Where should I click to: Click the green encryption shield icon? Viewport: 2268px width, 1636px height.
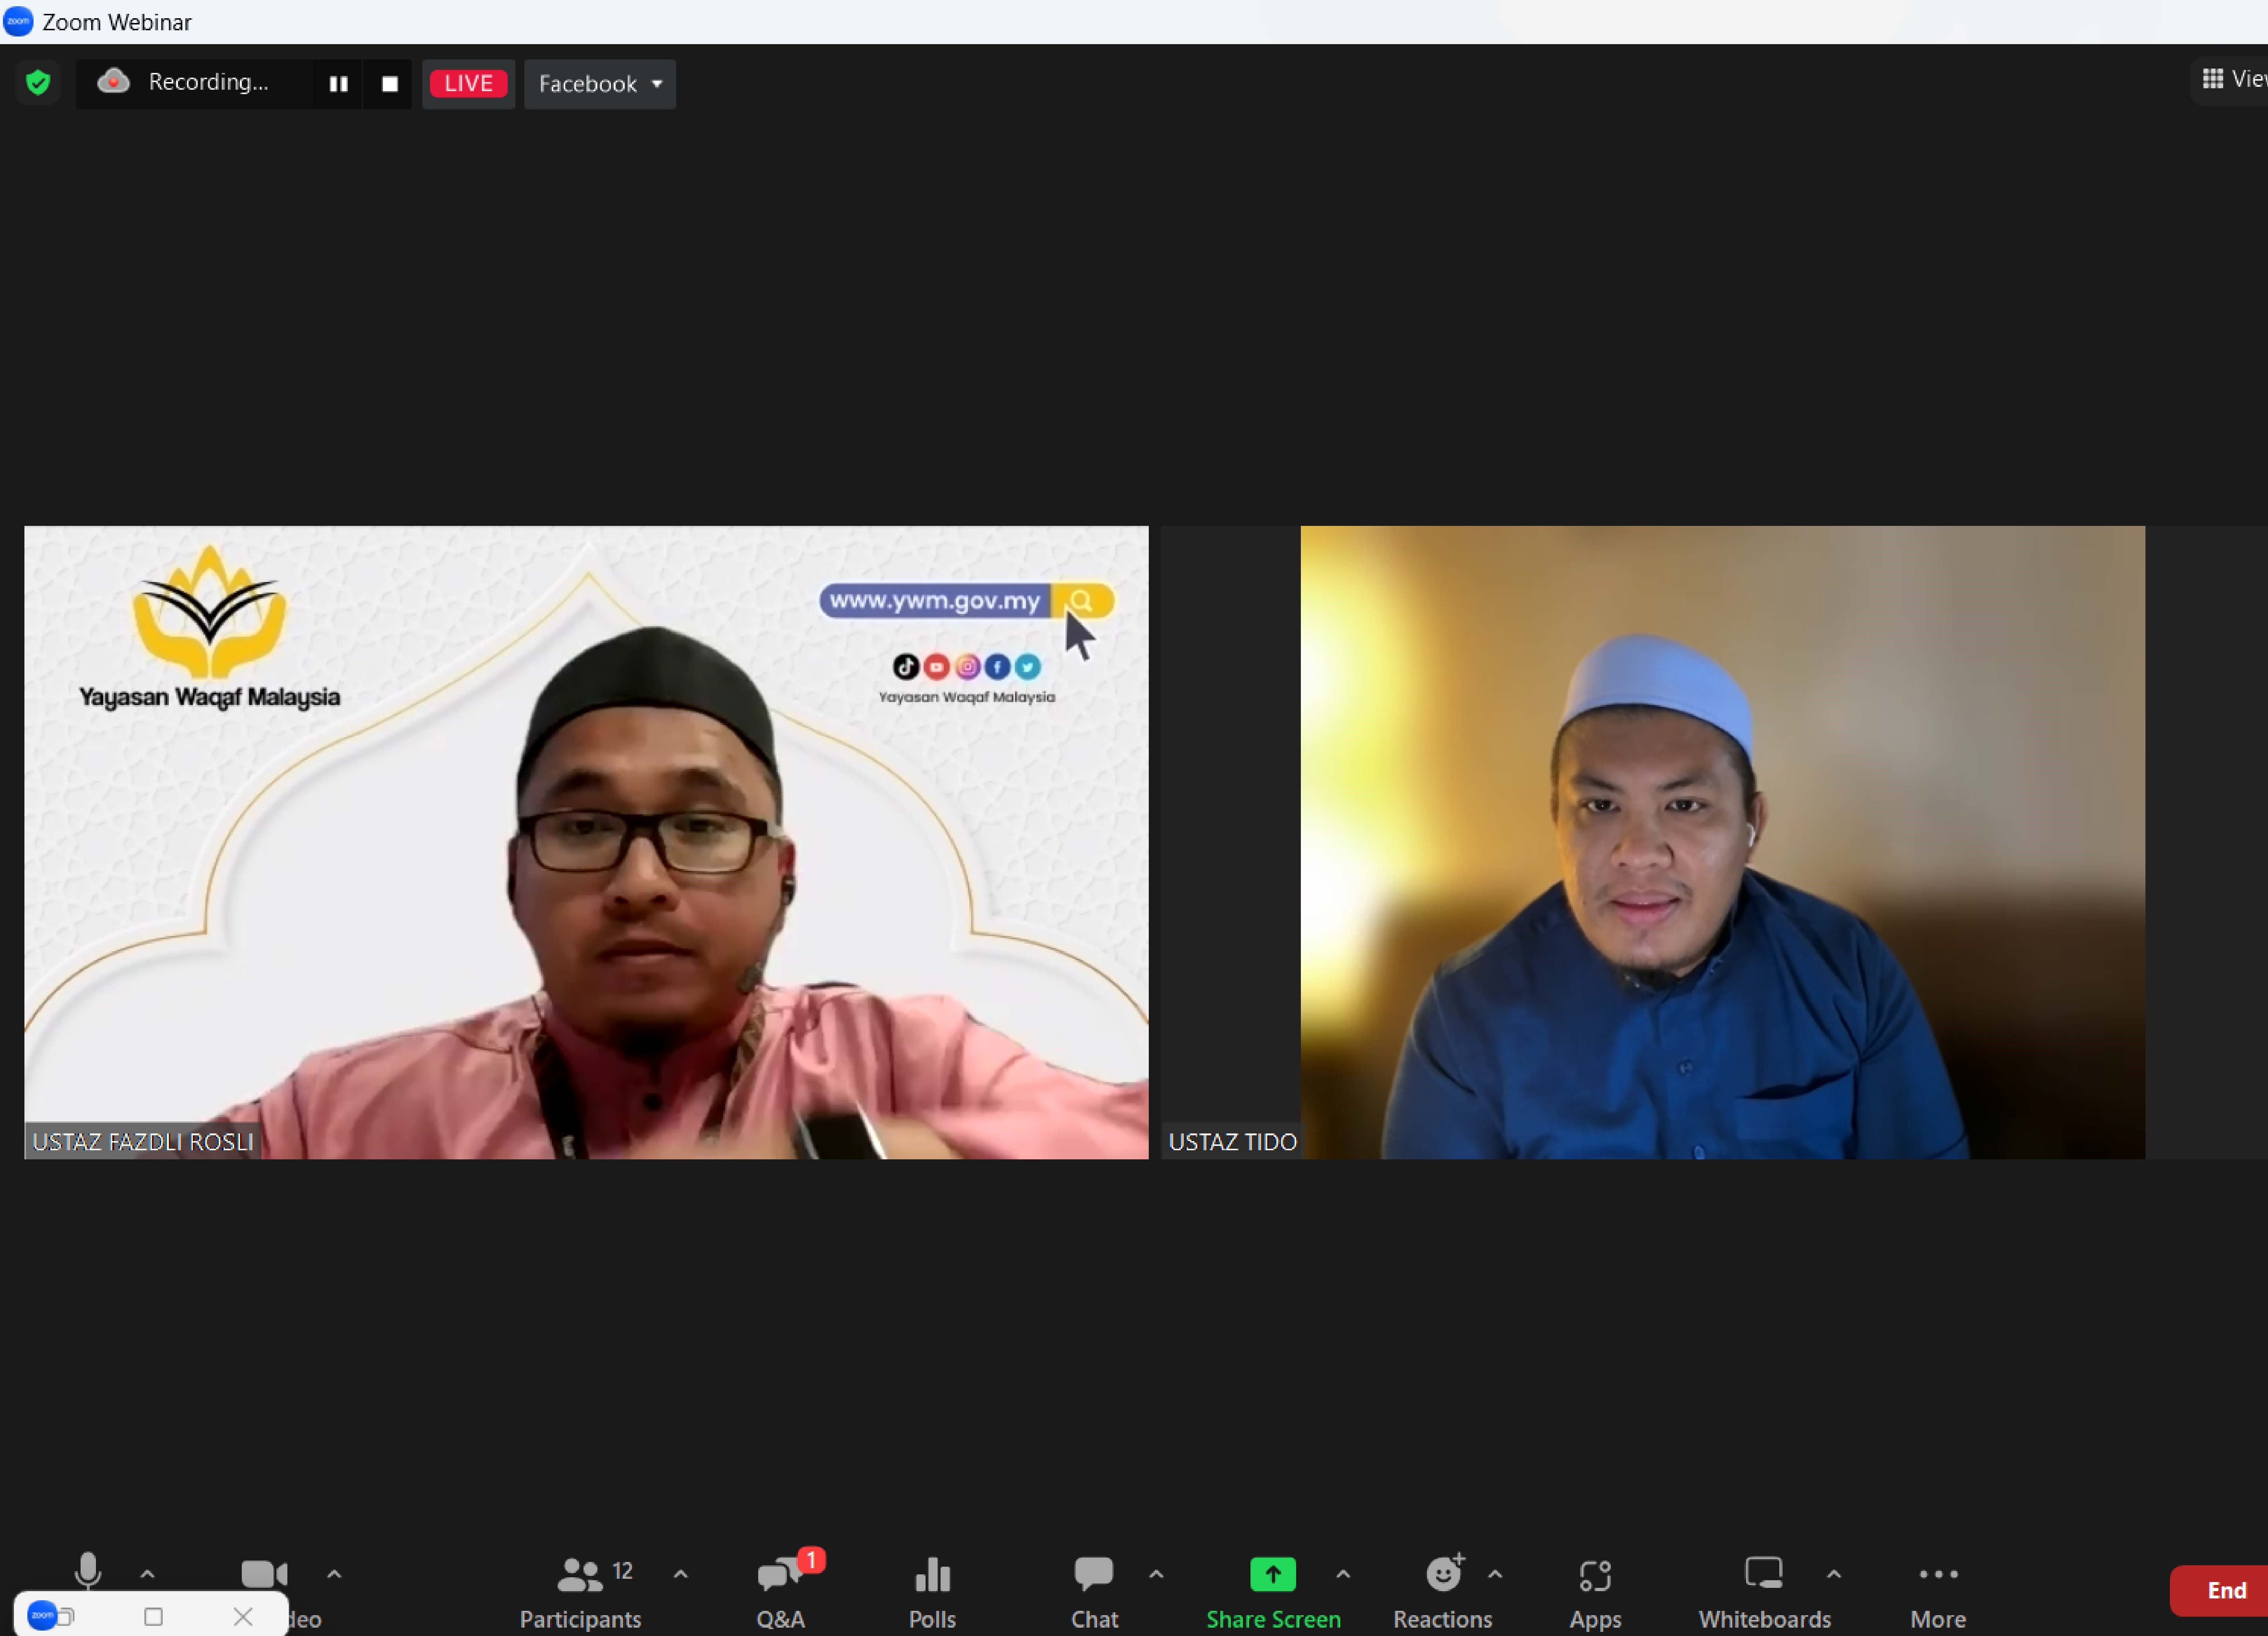coord(38,82)
